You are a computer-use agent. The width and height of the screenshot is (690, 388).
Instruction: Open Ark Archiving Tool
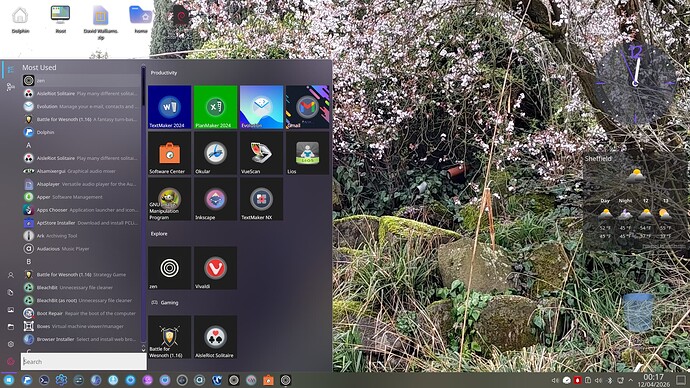click(x=81, y=235)
